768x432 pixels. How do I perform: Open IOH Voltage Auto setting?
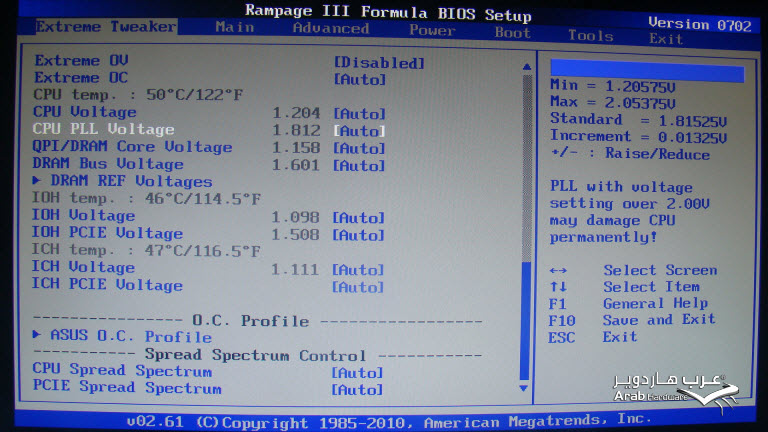click(359, 217)
